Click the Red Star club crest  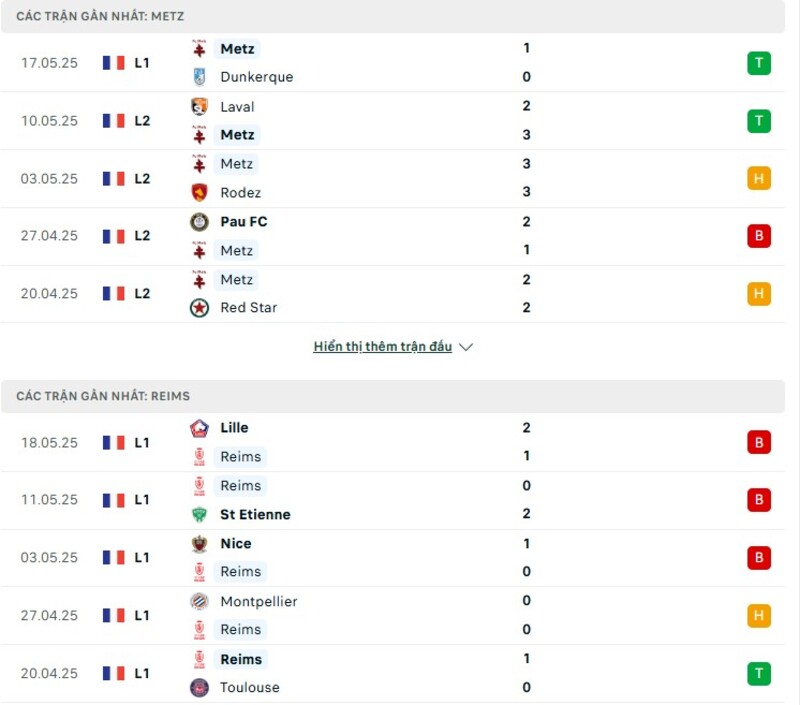[x=199, y=308]
